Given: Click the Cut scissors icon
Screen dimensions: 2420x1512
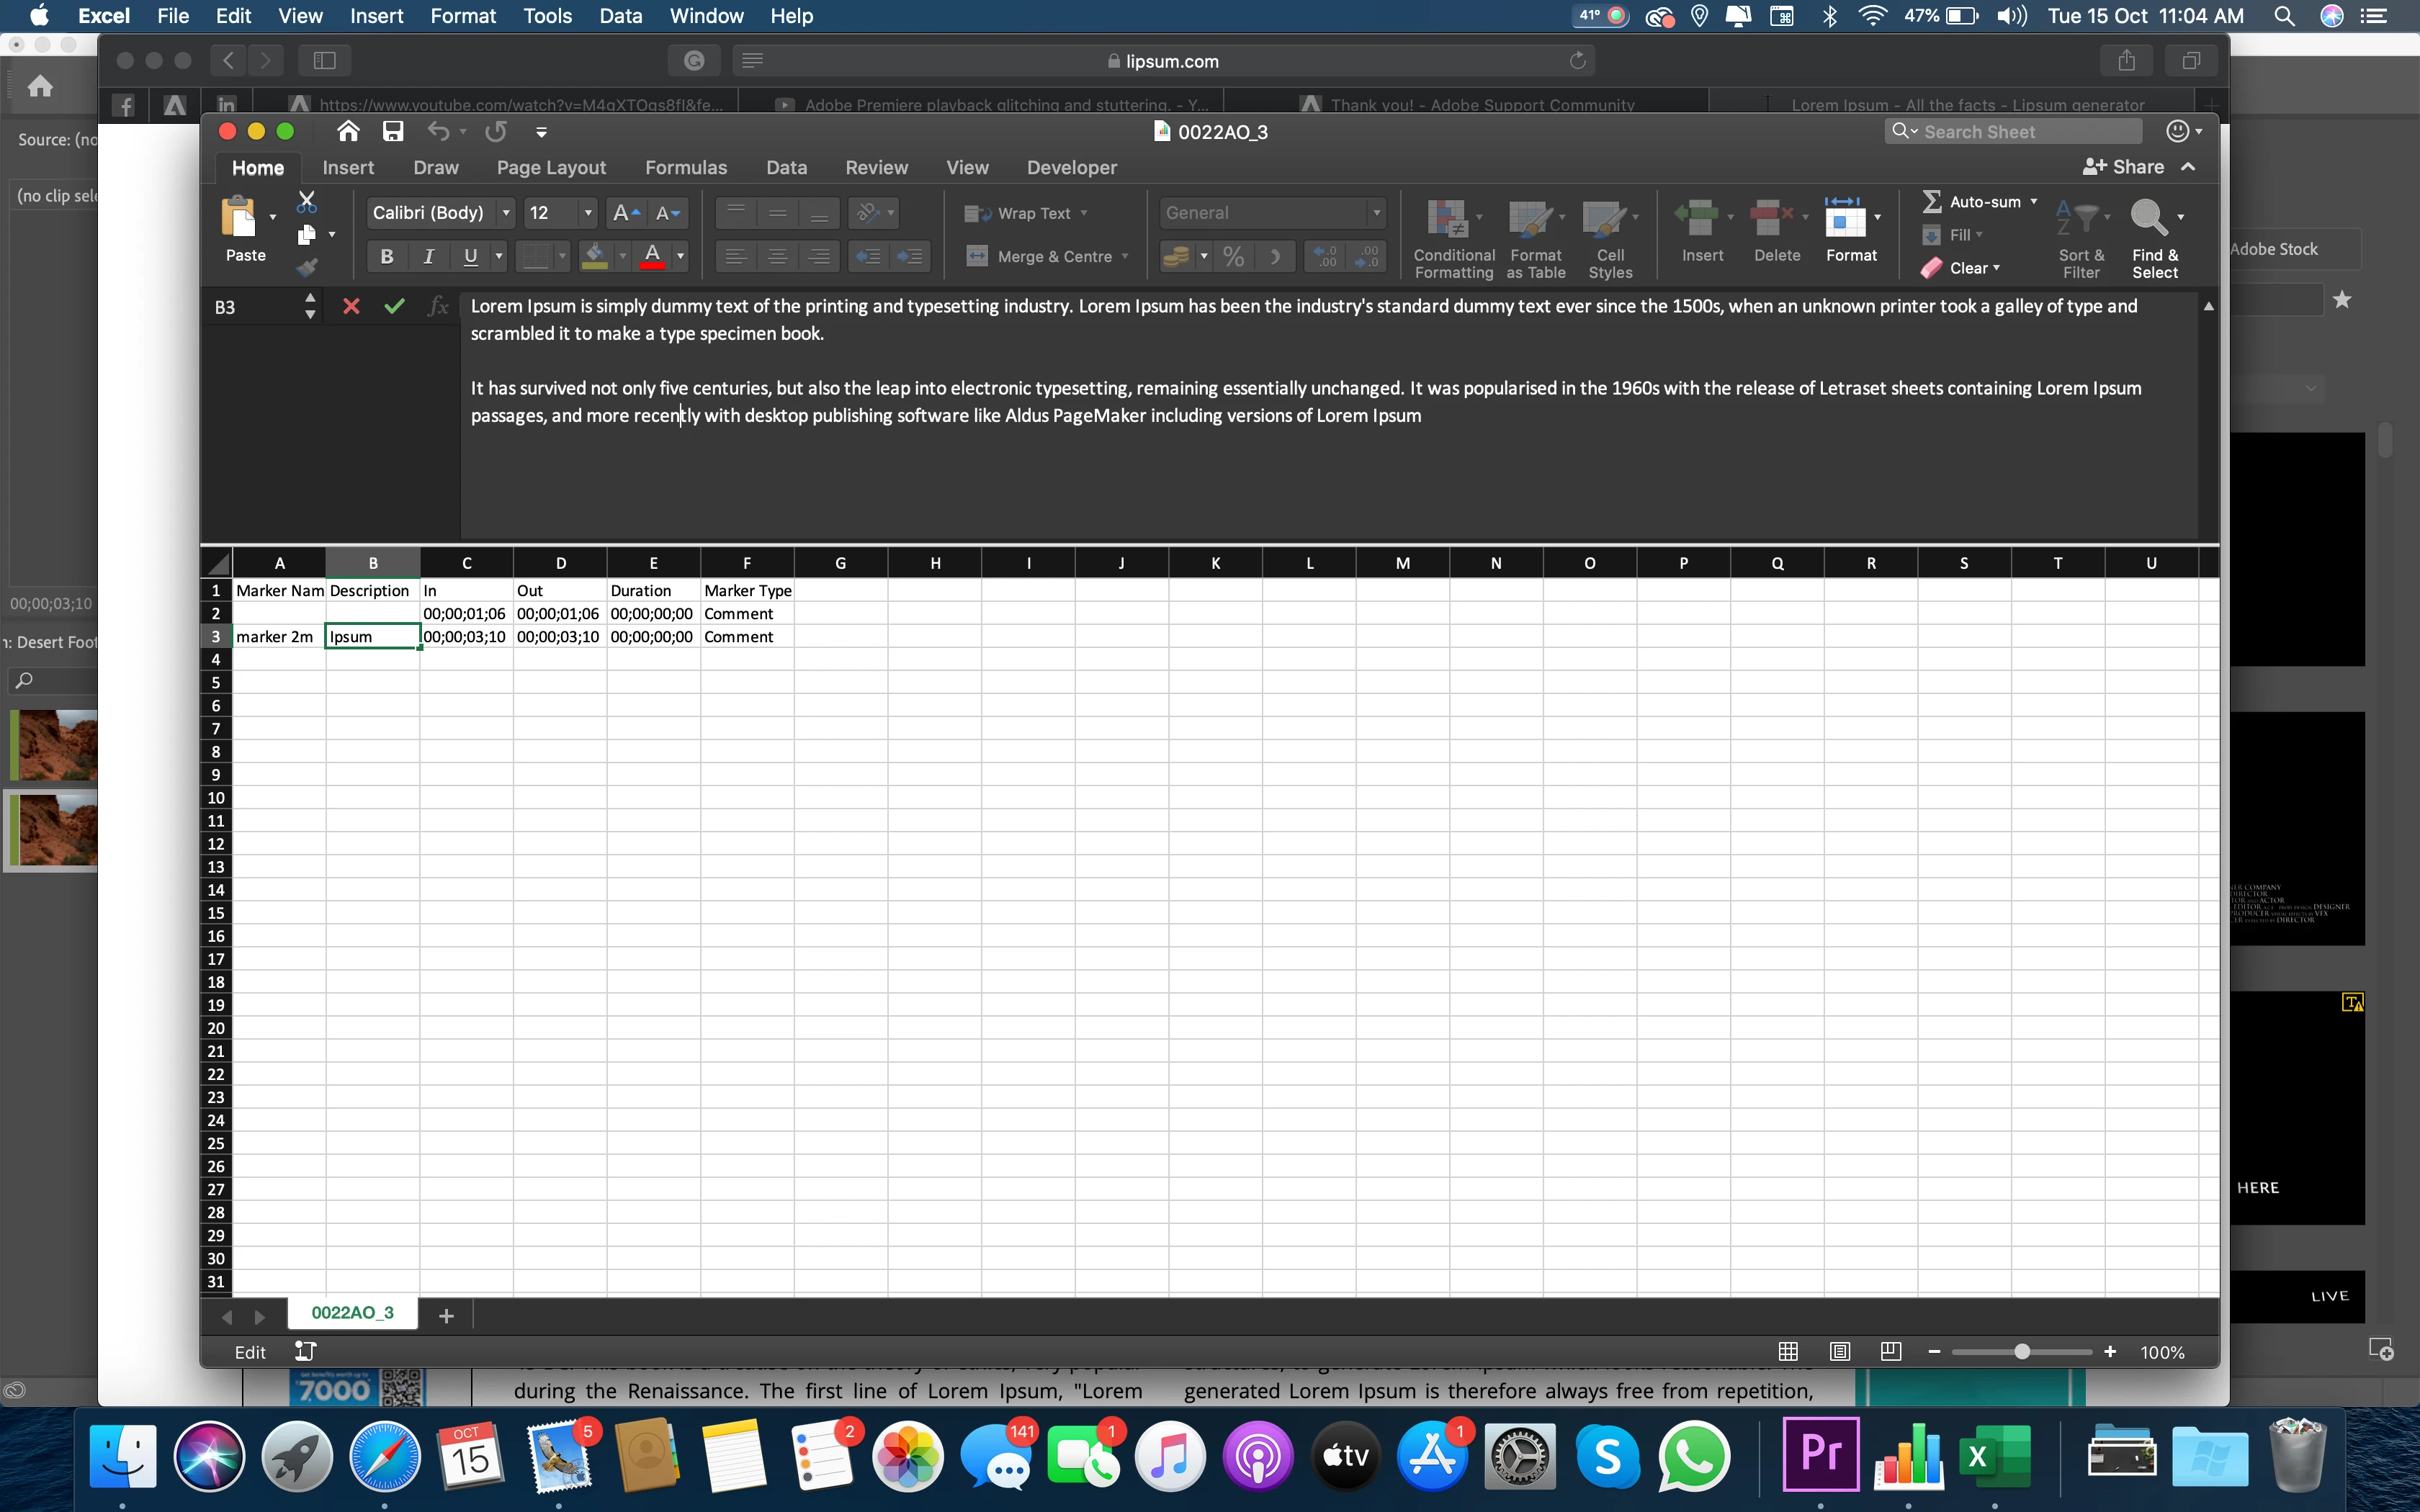Looking at the screenshot, I should [x=307, y=202].
